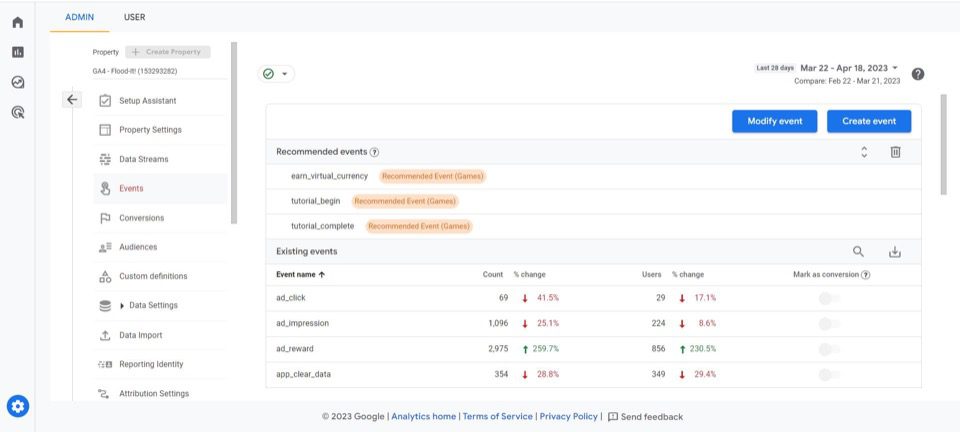The height and width of the screenshot is (432, 960).
Task: Open the Explore icon in left rail
Action: [17, 82]
